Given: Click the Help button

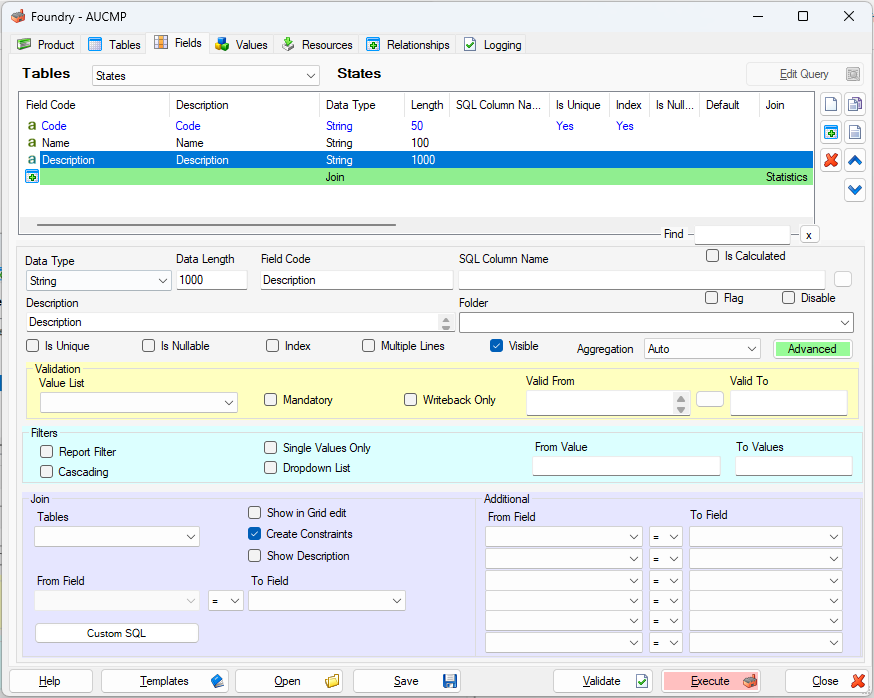Looking at the screenshot, I should [x=51, y=681].
